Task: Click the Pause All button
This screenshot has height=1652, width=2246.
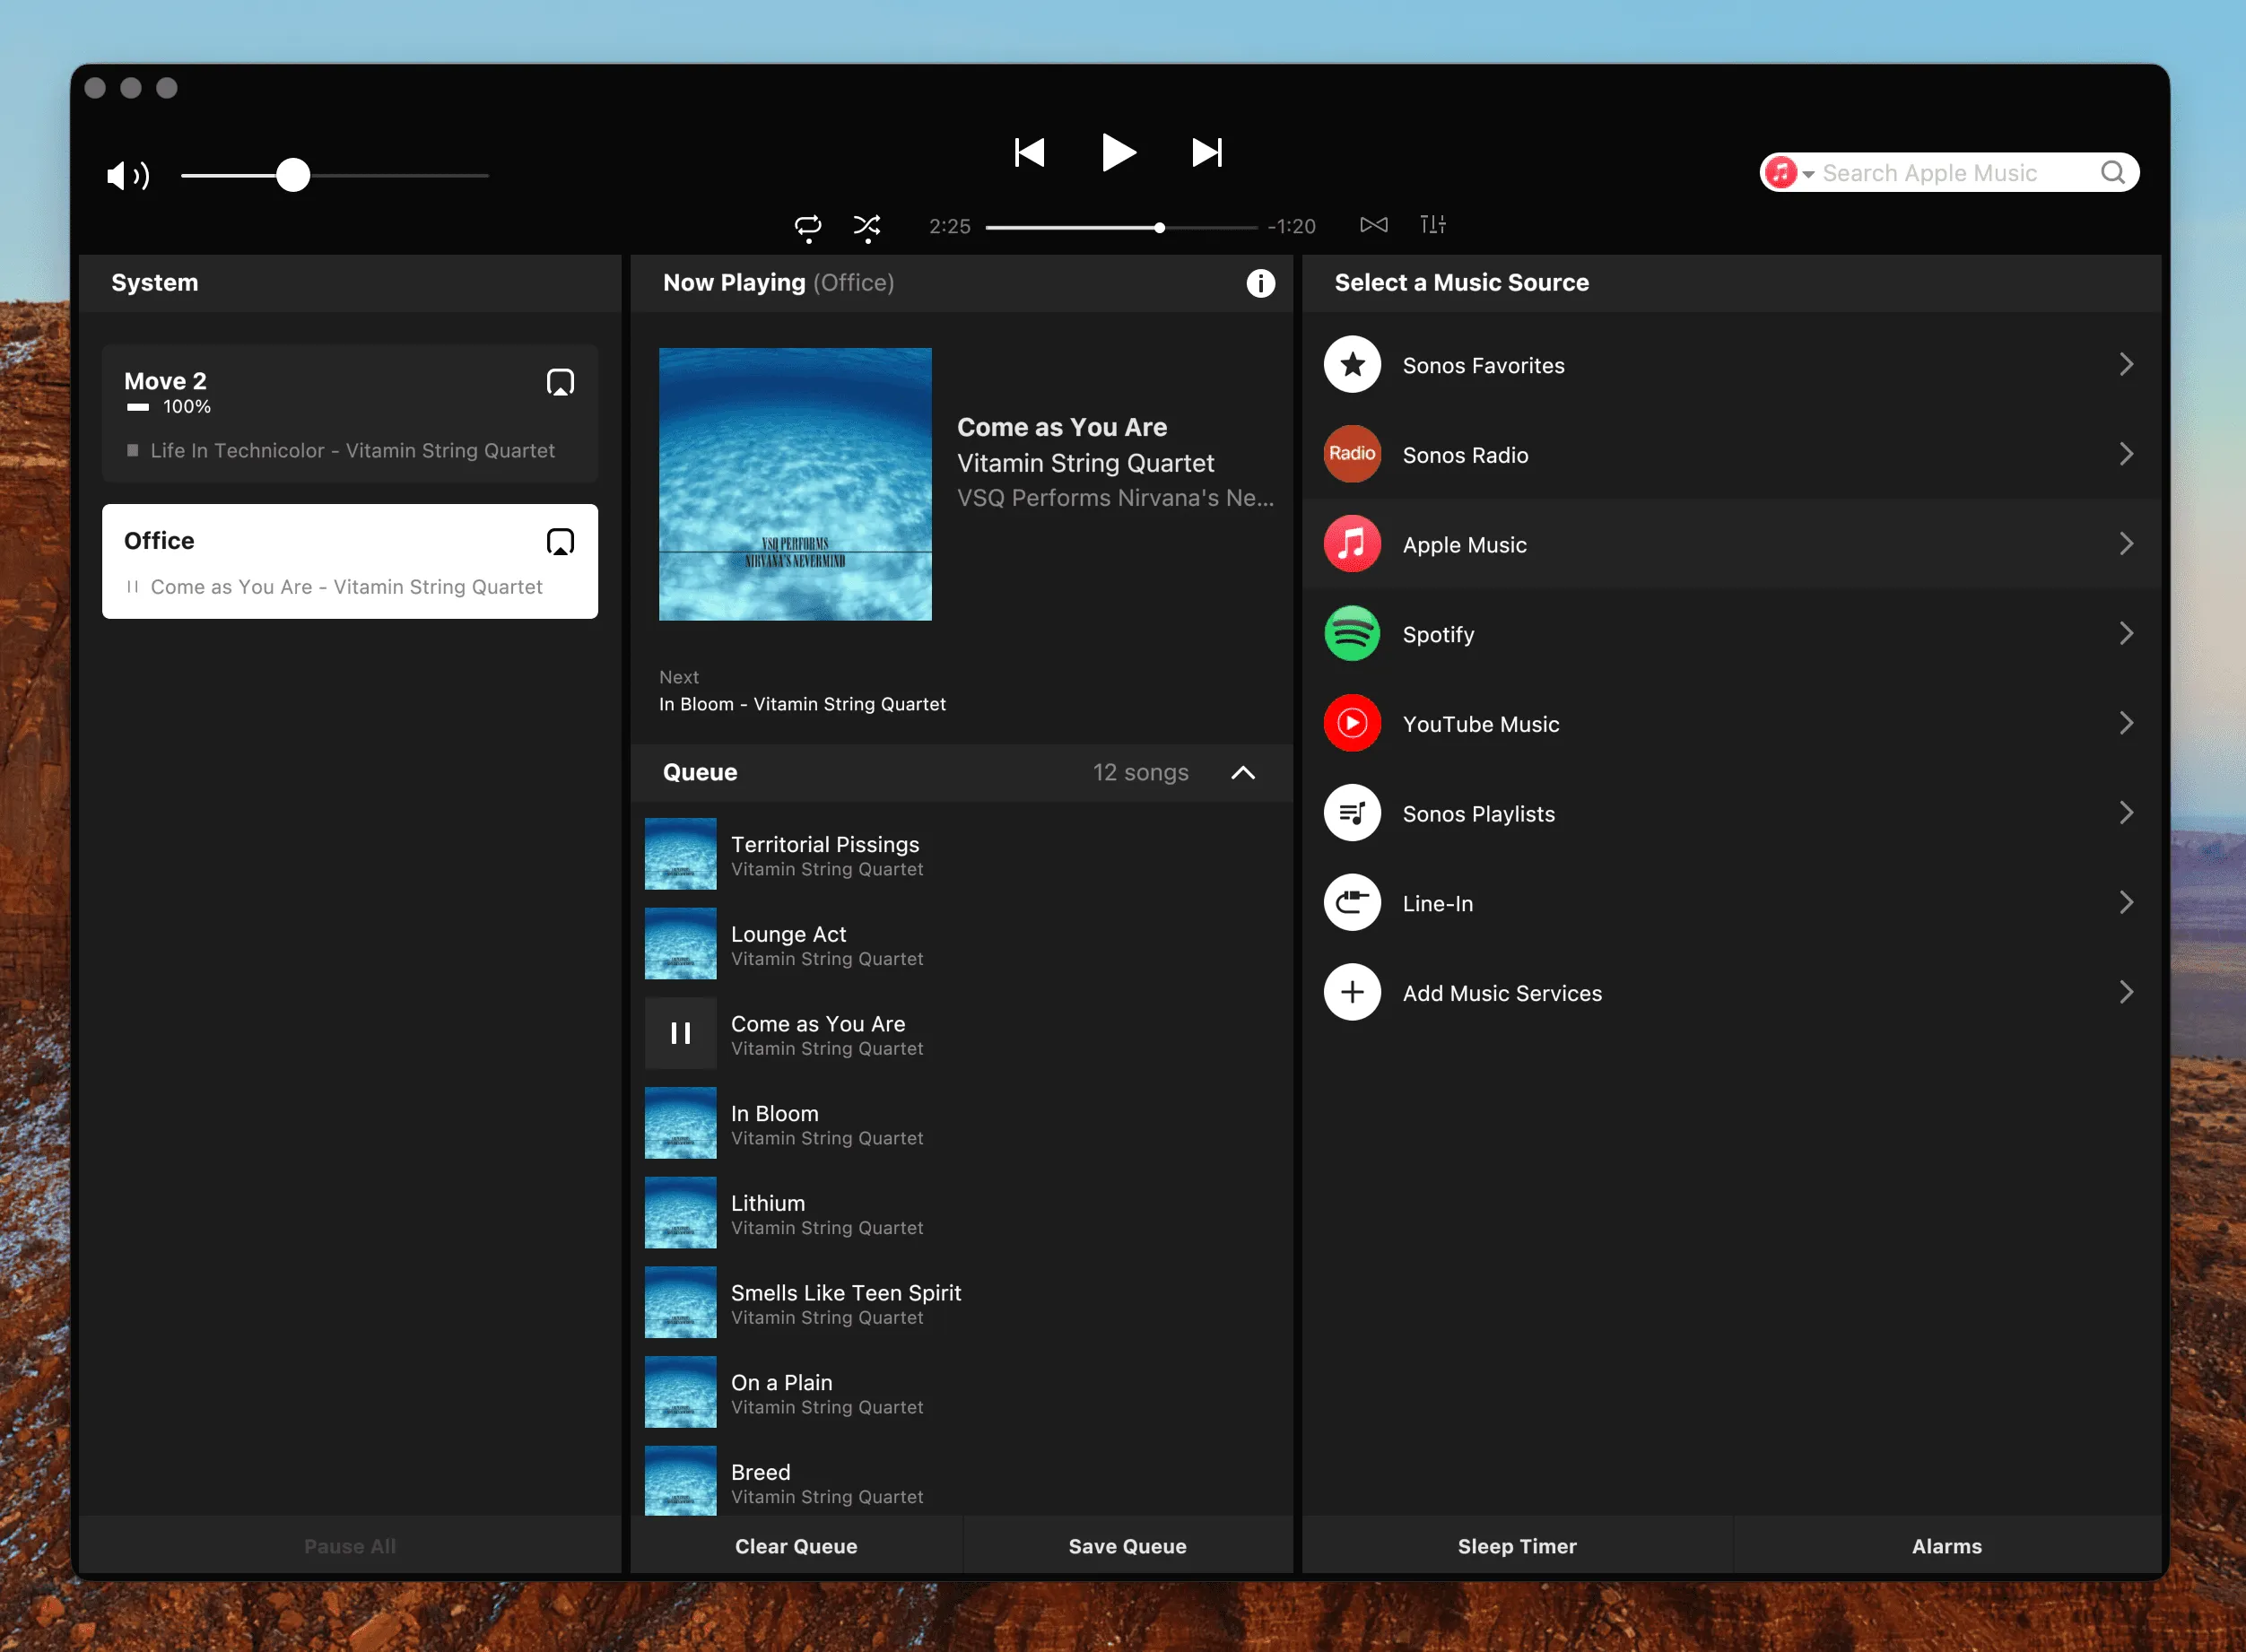Action: point(350,1546)
